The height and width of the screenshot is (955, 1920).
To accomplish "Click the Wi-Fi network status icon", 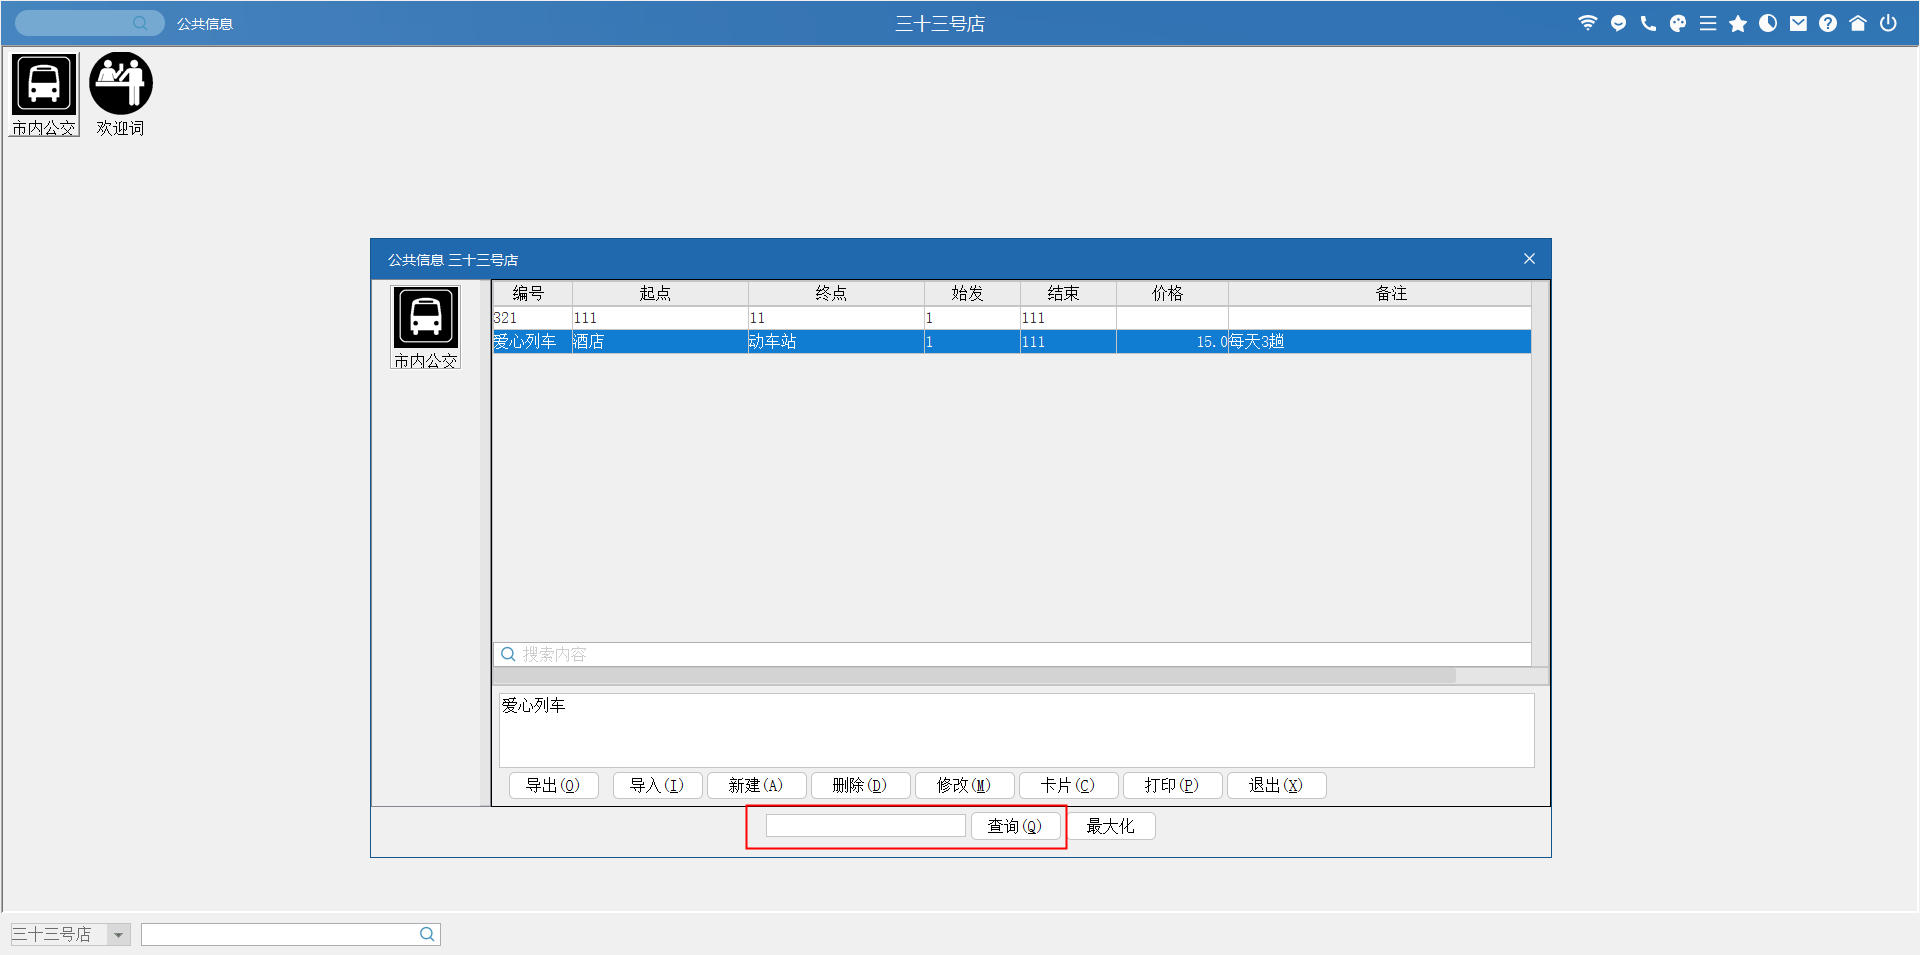I will [1587, 23].
